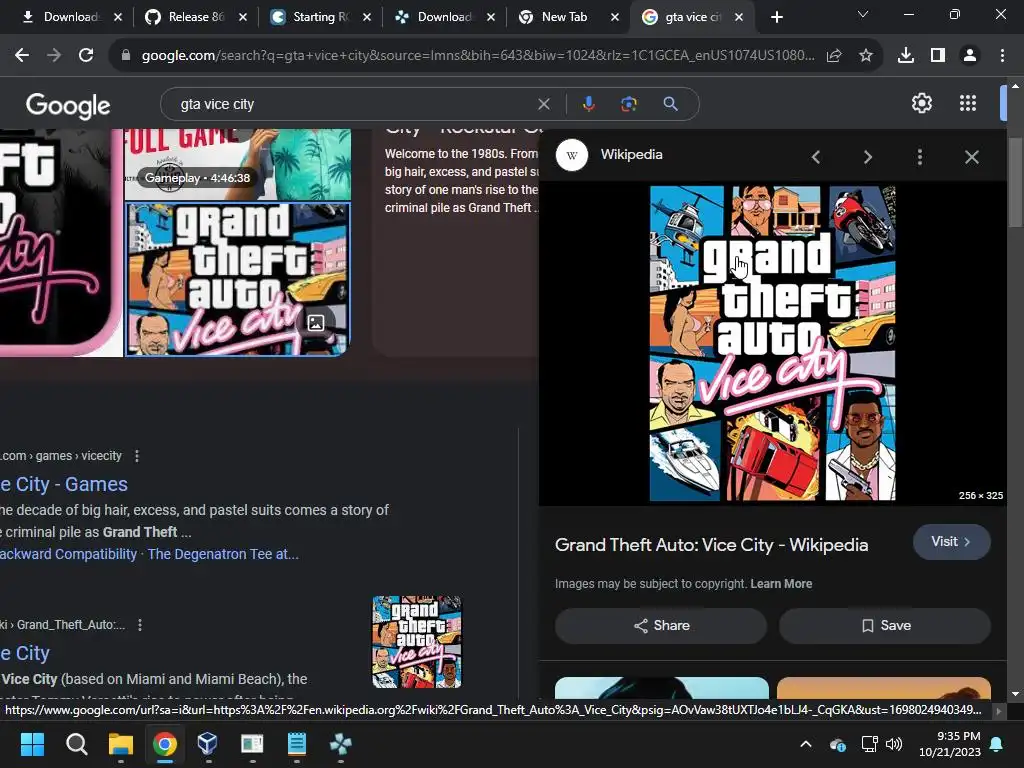Open more options in the Wikipedia image panel
This screenshot has height=768, width=1024.
tap(920, 157)
